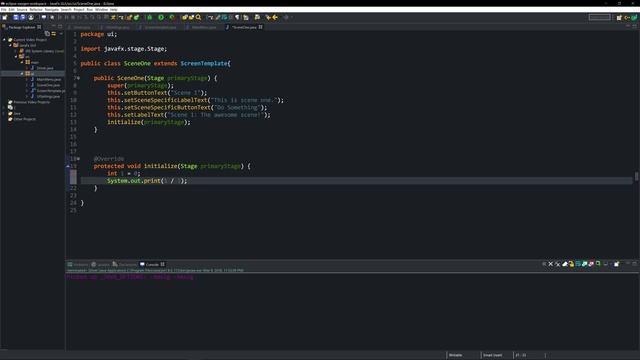Click the editor vertical scrollbar thumb
Viewport: 640px width, 360px height.
(x=636, y=176)
